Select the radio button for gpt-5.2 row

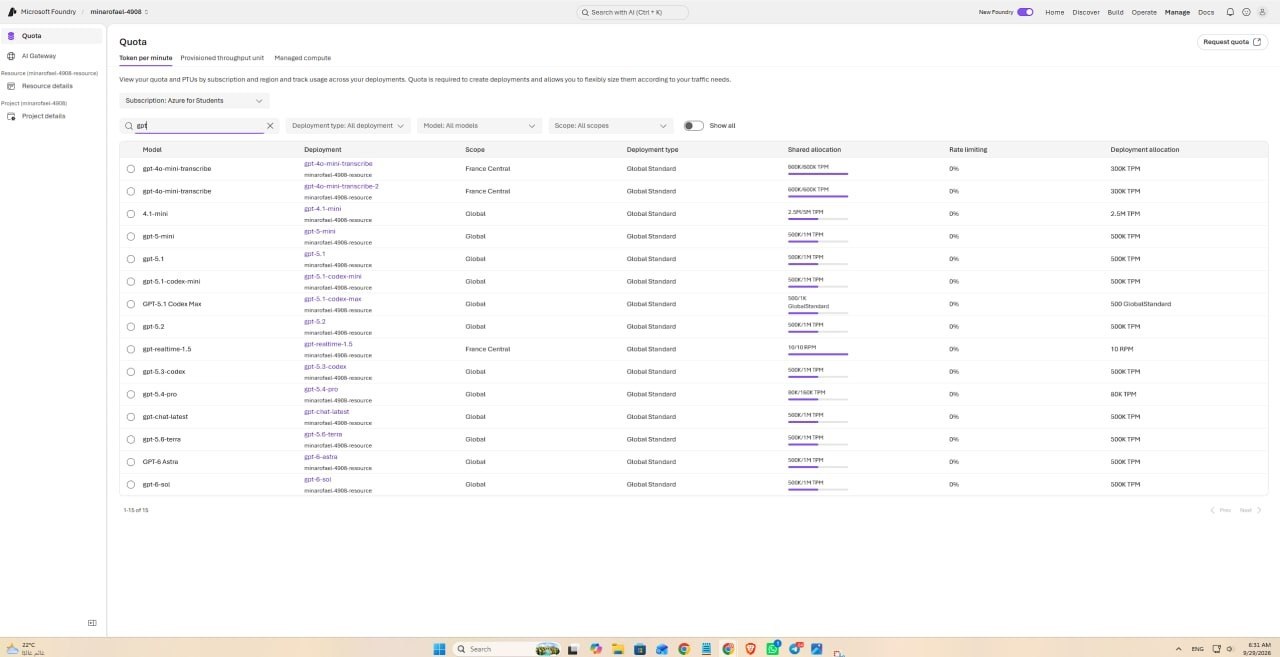point(131,327)
